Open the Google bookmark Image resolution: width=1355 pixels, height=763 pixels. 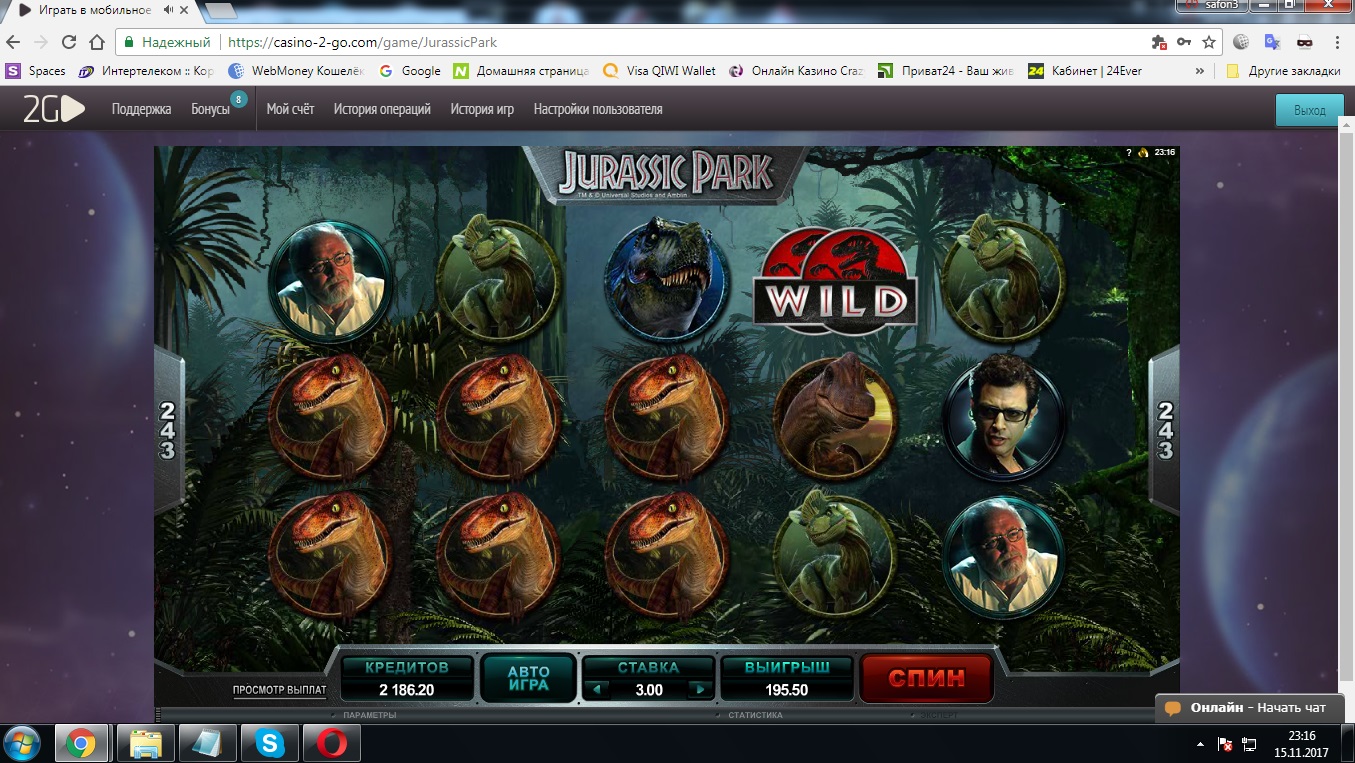410,71
